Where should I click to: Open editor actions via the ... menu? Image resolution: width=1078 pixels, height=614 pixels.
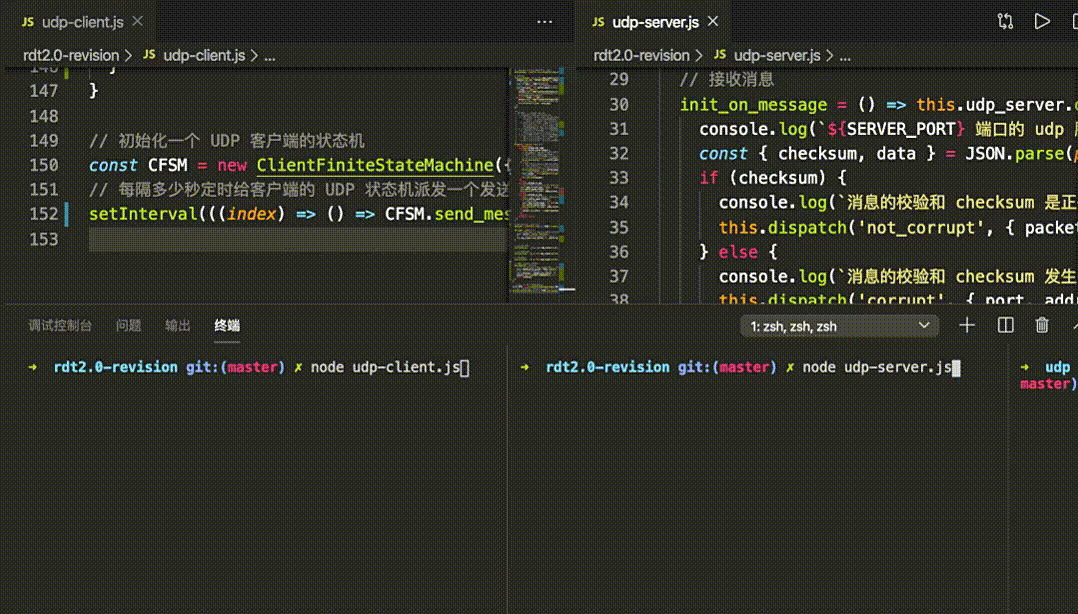[x=544, y=20]
